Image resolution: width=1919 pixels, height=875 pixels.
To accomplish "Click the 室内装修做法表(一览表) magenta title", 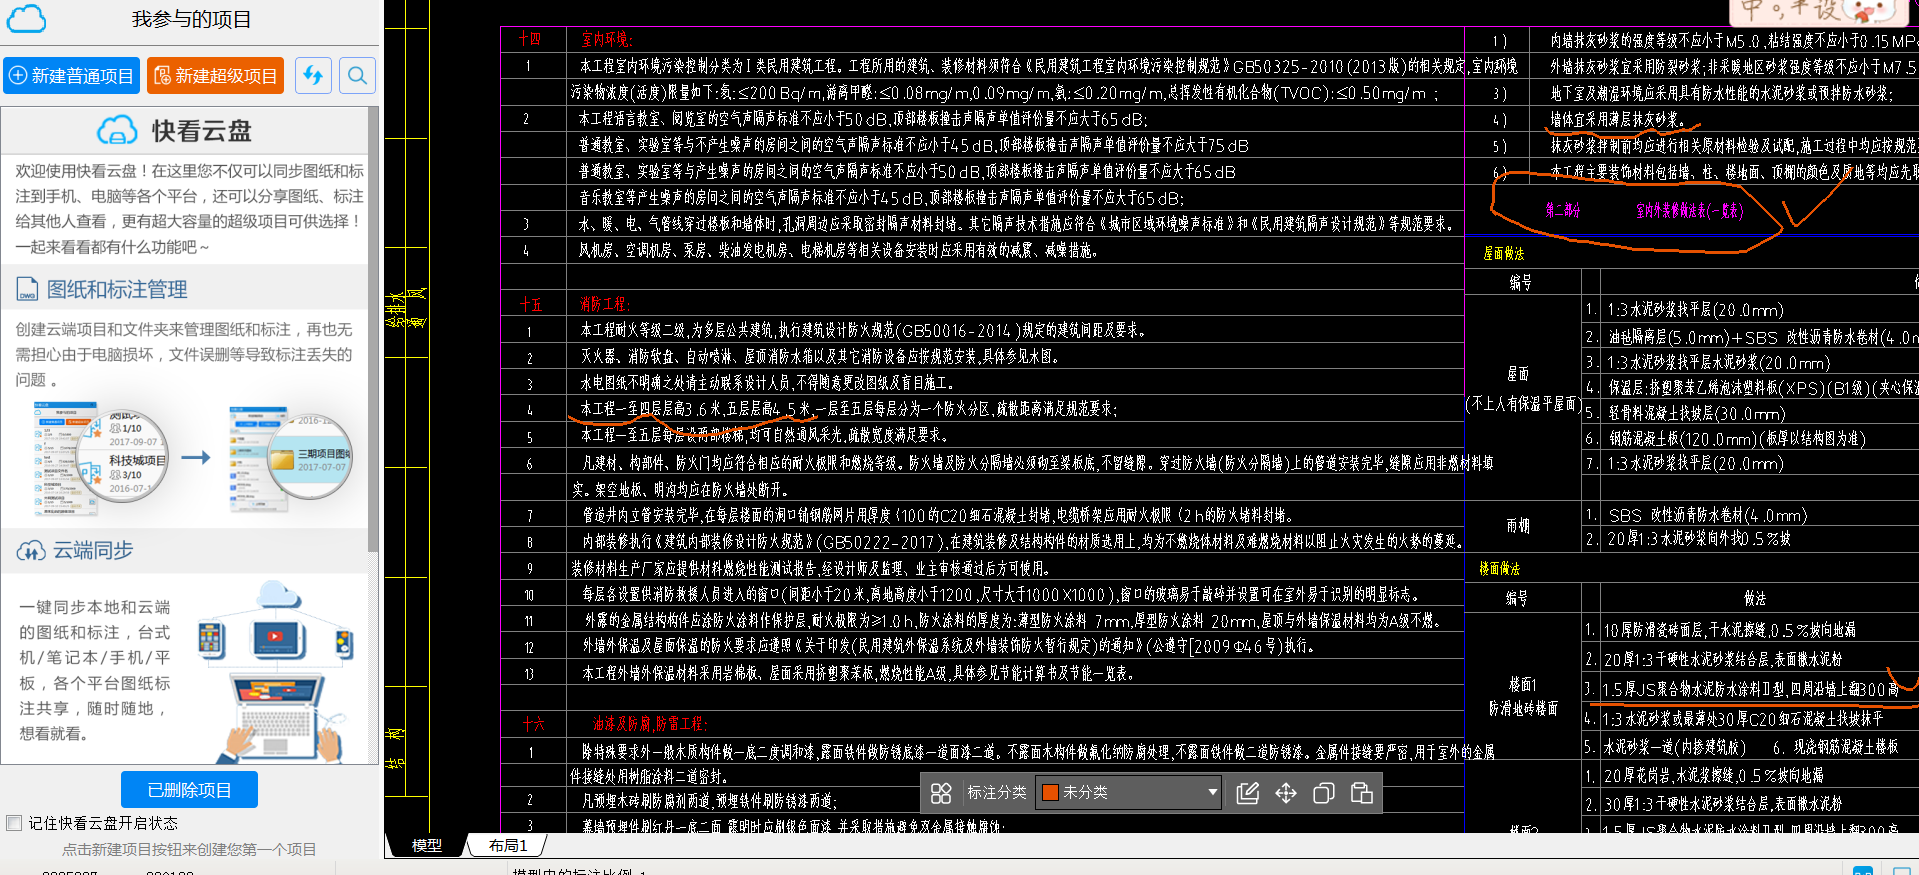I will pos(1689,211).
